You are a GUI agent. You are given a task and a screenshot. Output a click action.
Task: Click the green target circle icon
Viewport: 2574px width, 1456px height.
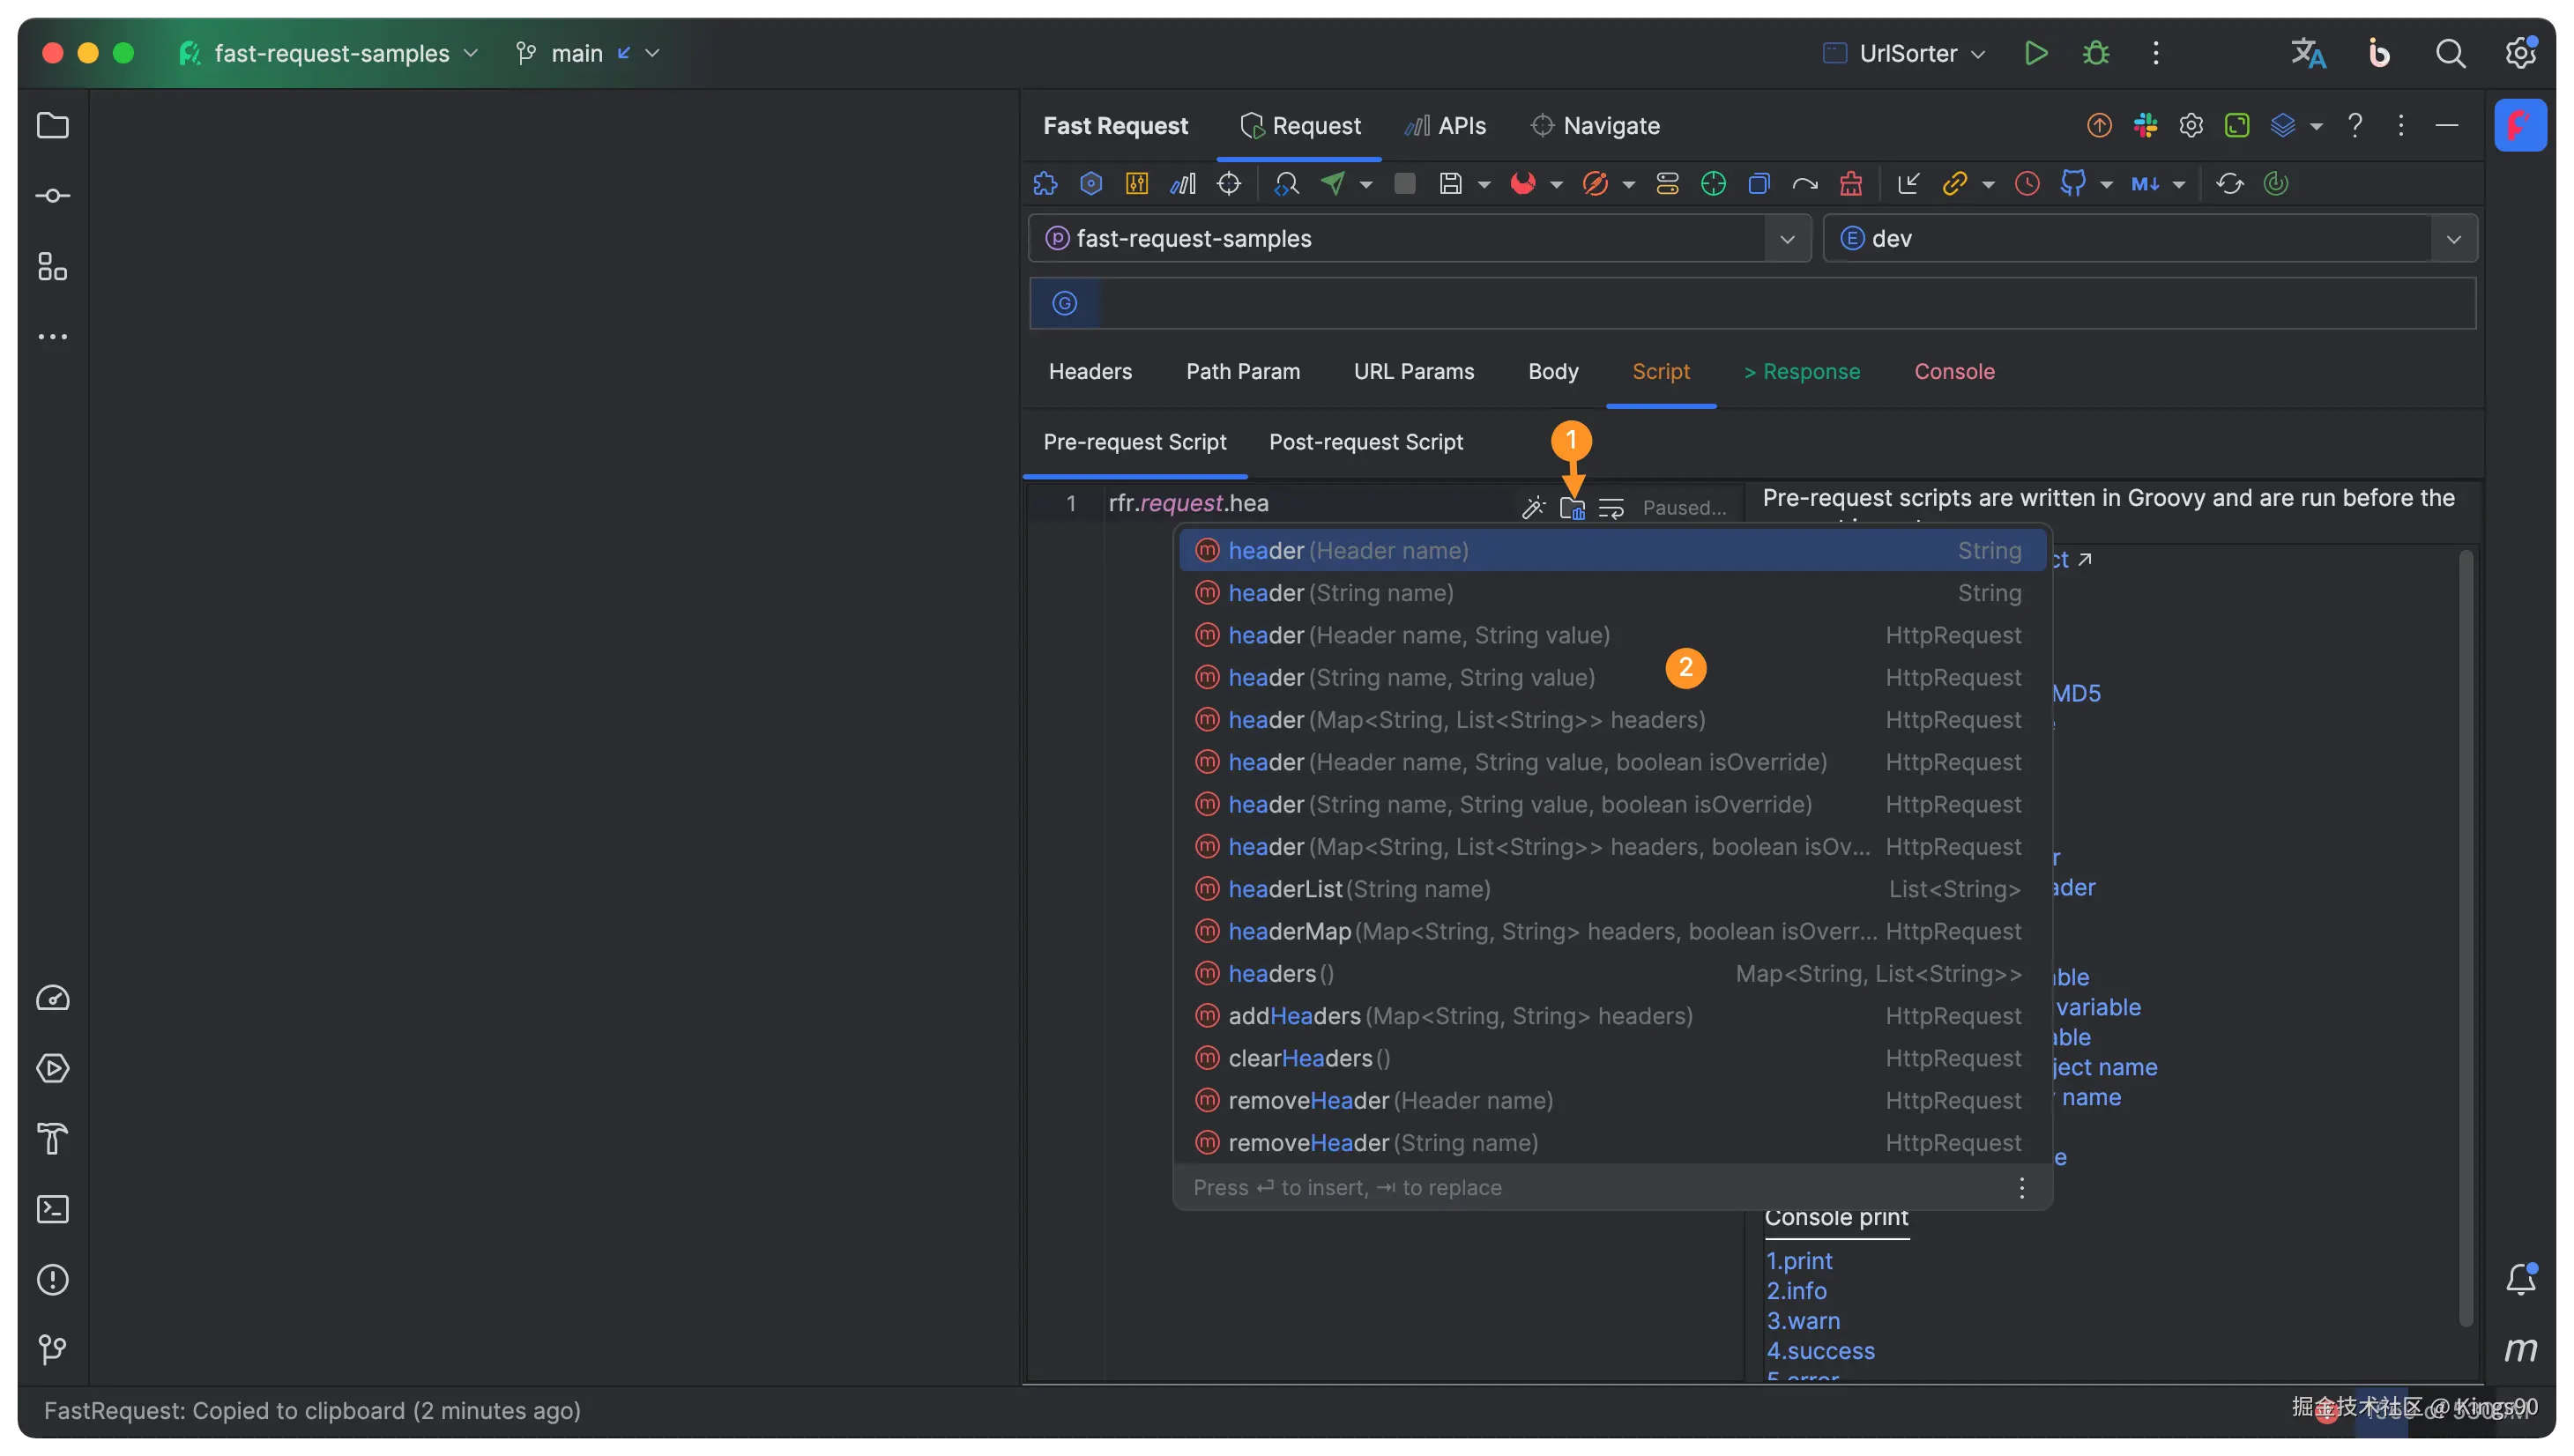1713,183
